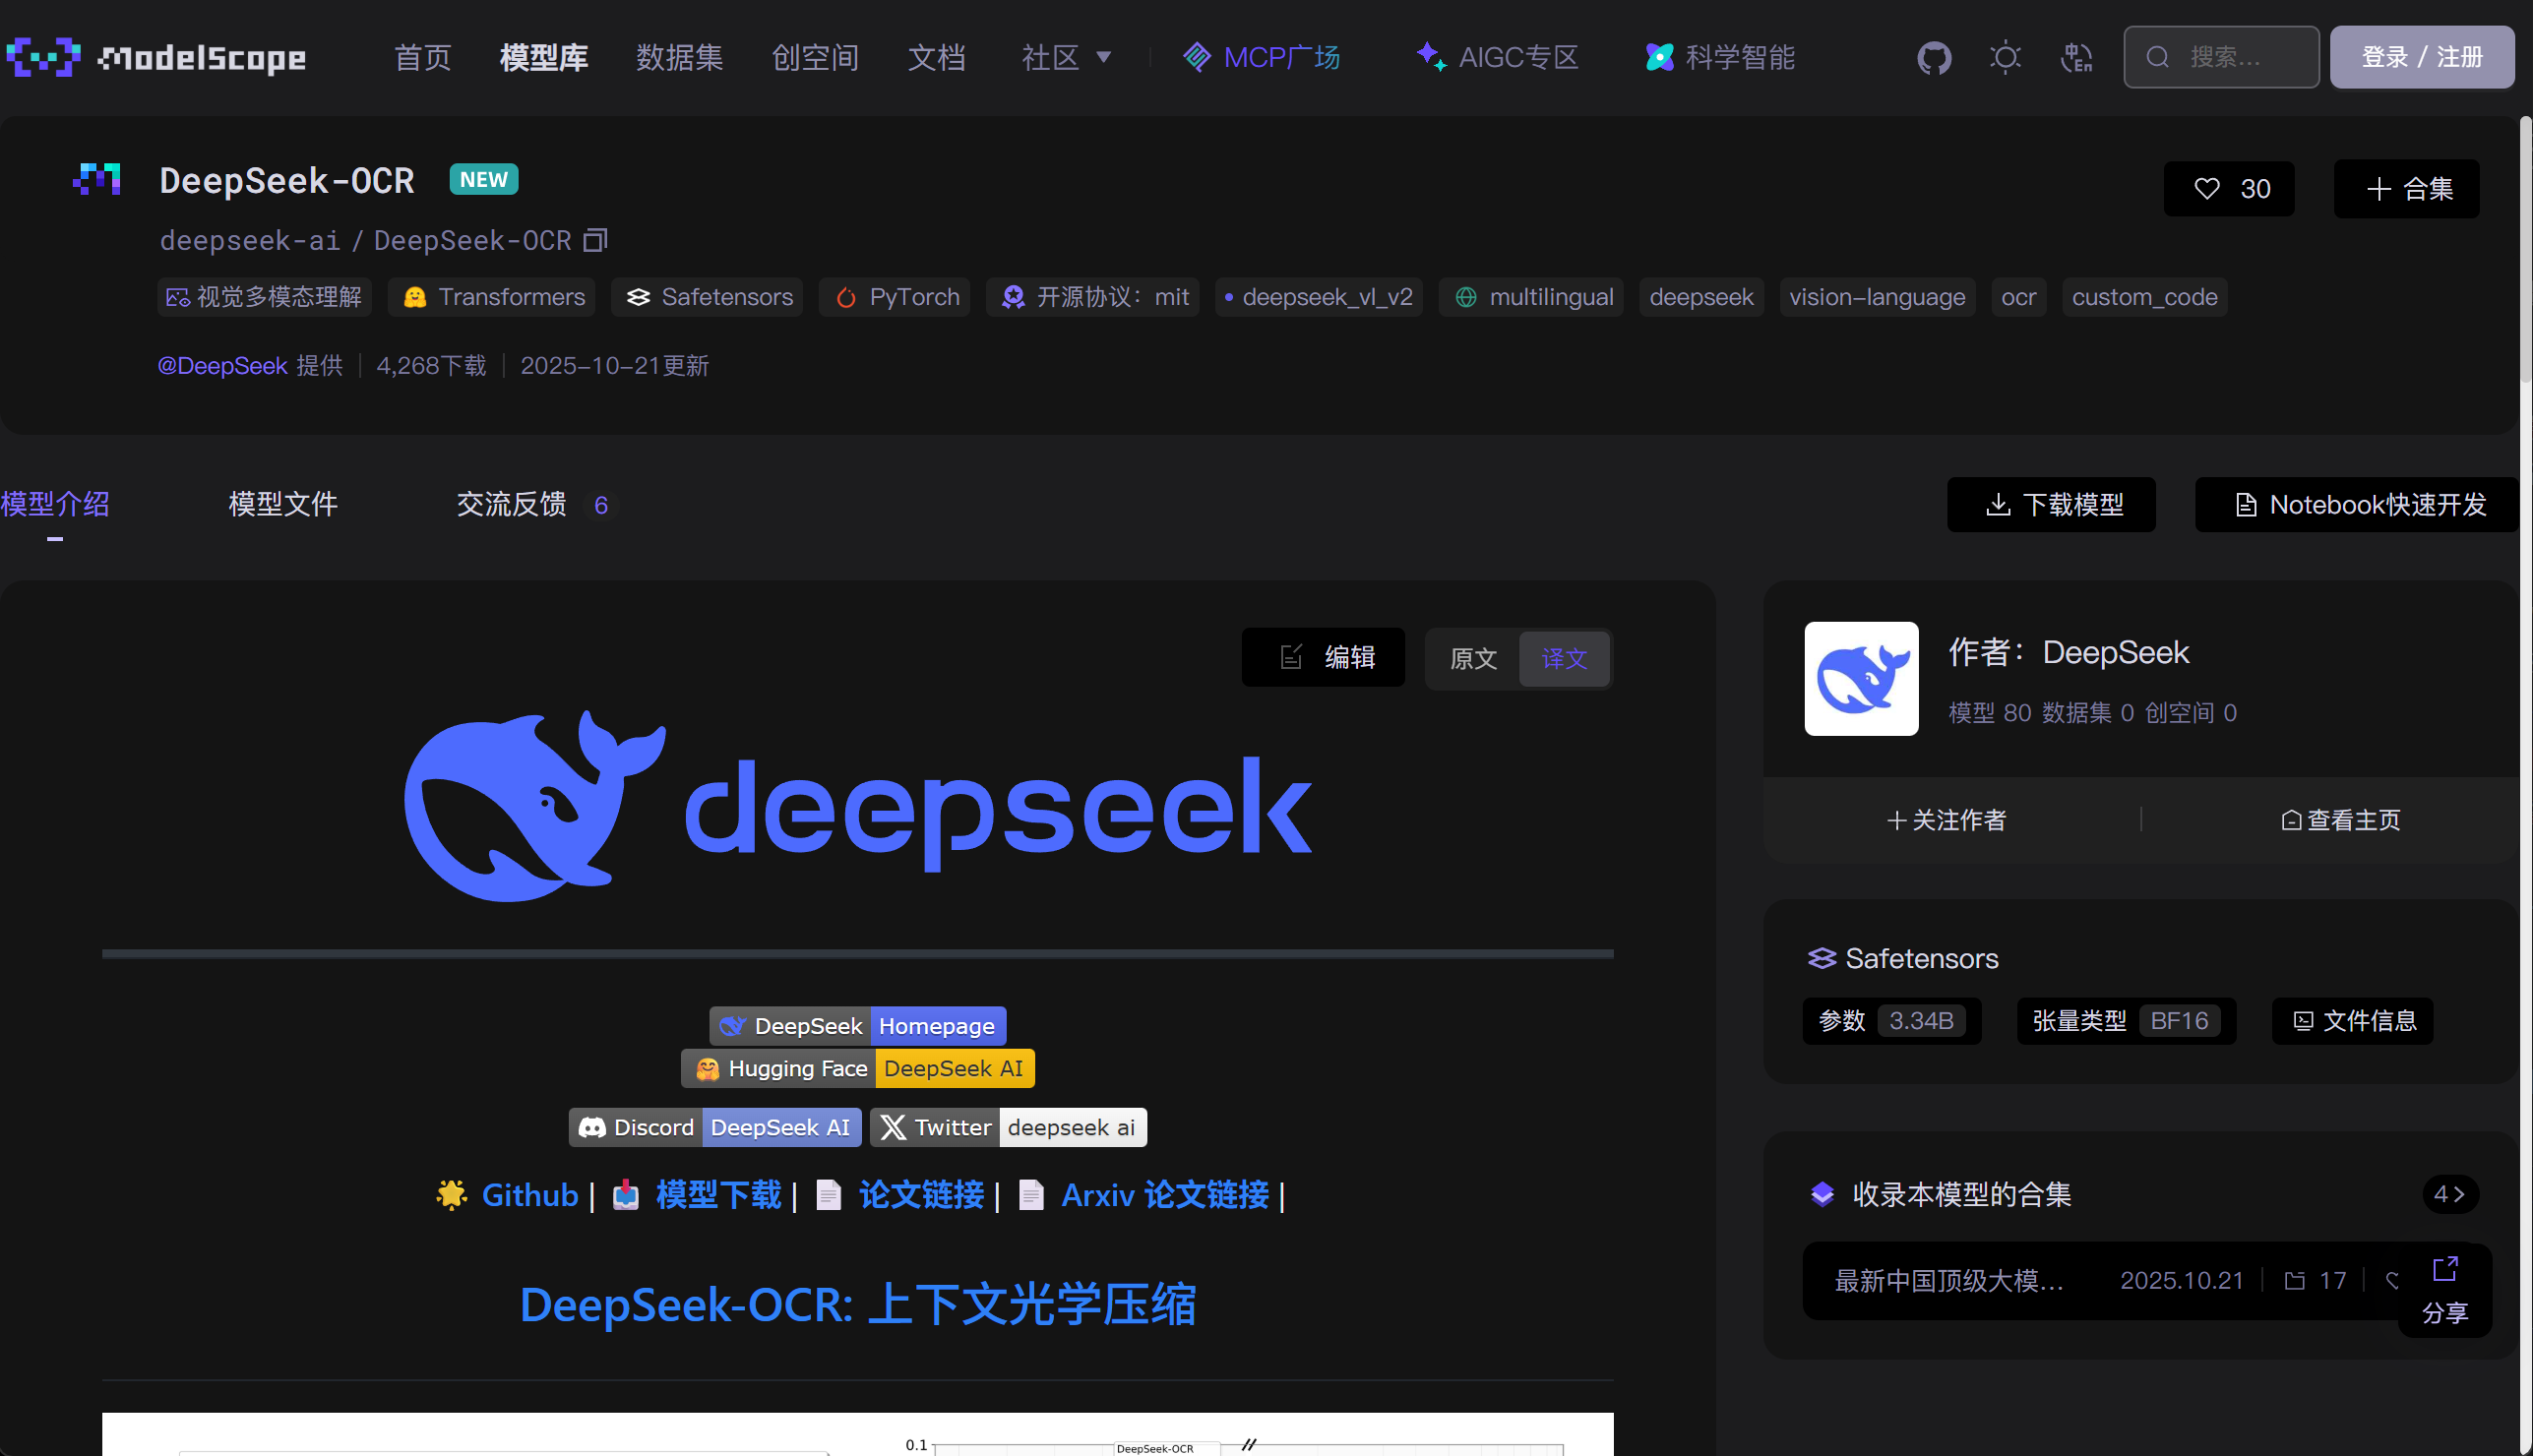Open the Arxiv 论文链接 paper link

pos(1165,1195)
